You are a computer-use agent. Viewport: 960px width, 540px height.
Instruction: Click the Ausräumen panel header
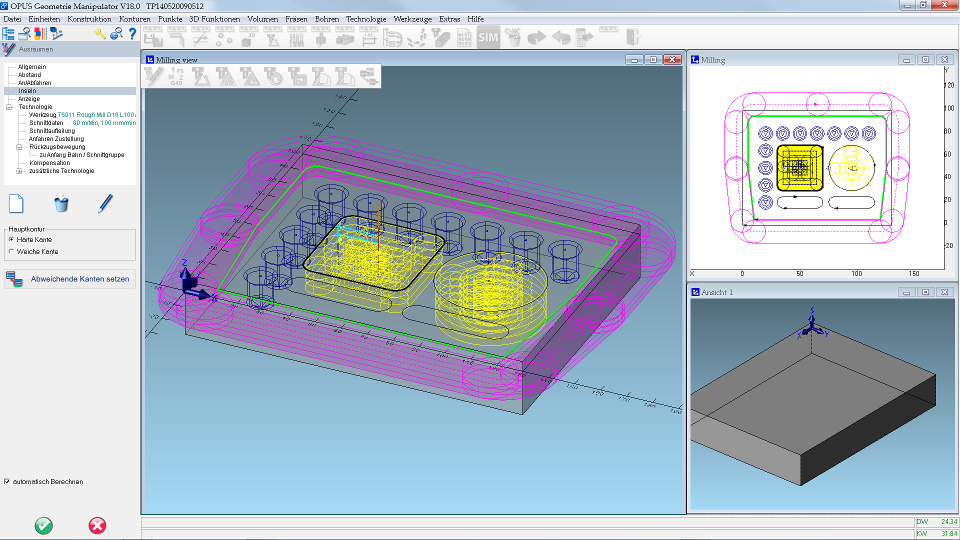(x=70, y=49)
